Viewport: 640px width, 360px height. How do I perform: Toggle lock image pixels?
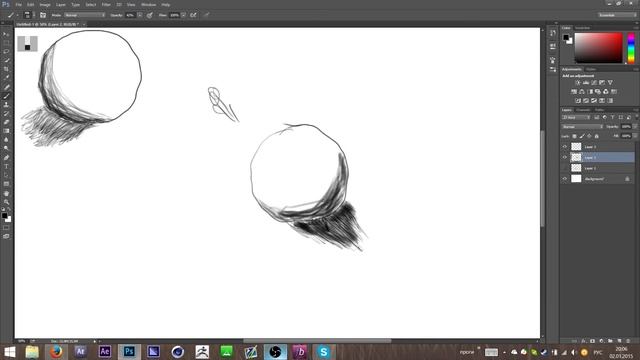582,136
